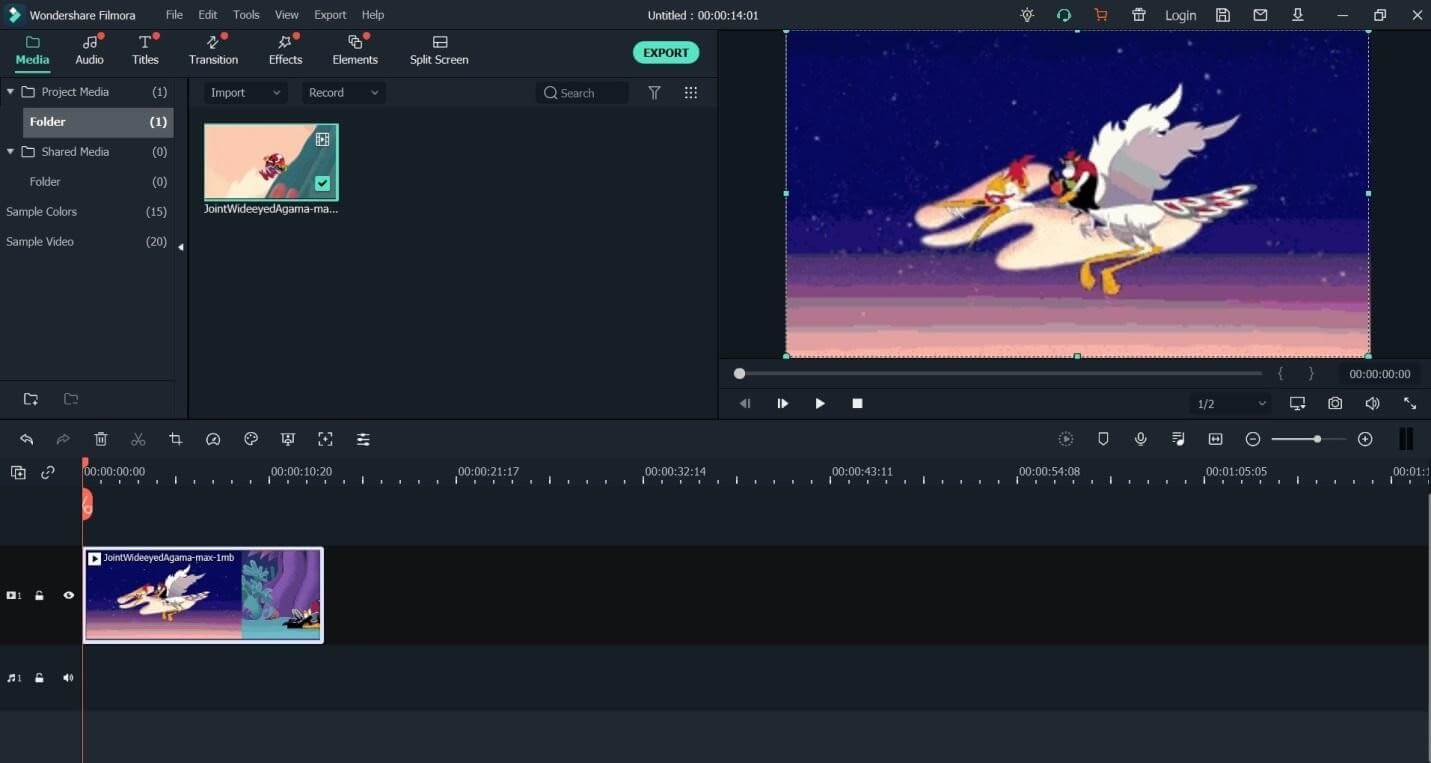Play the preview video

[x=820, y=403]
